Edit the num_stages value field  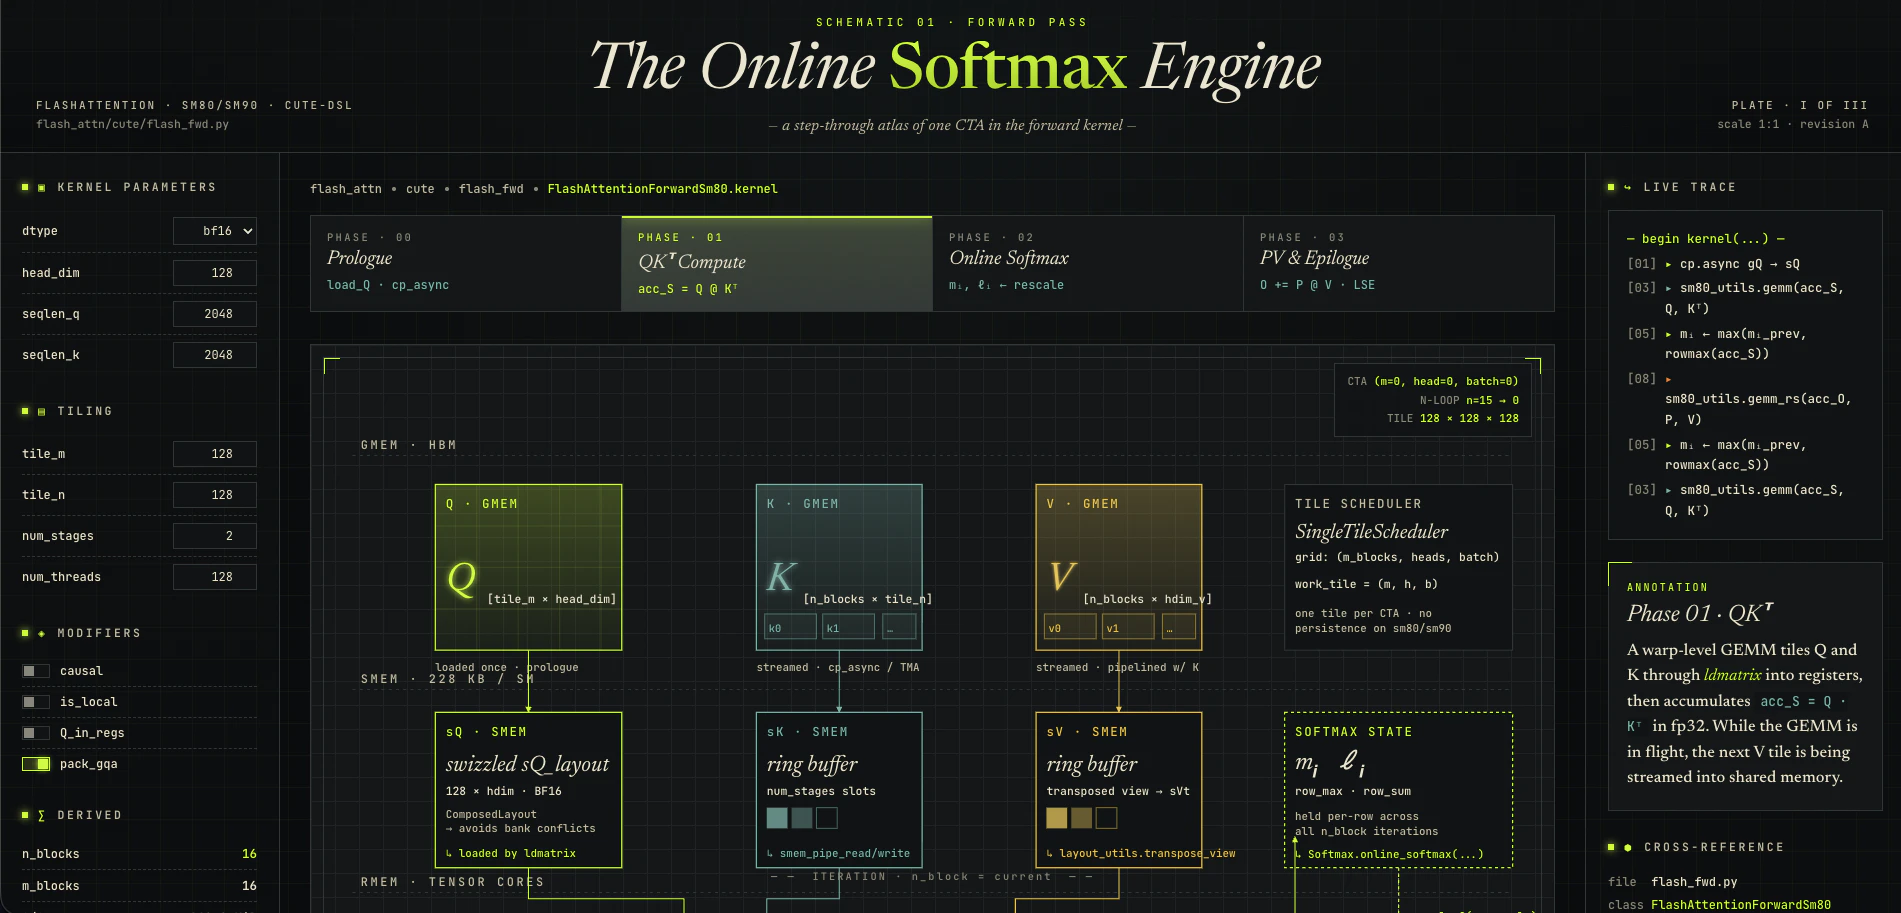215,536
